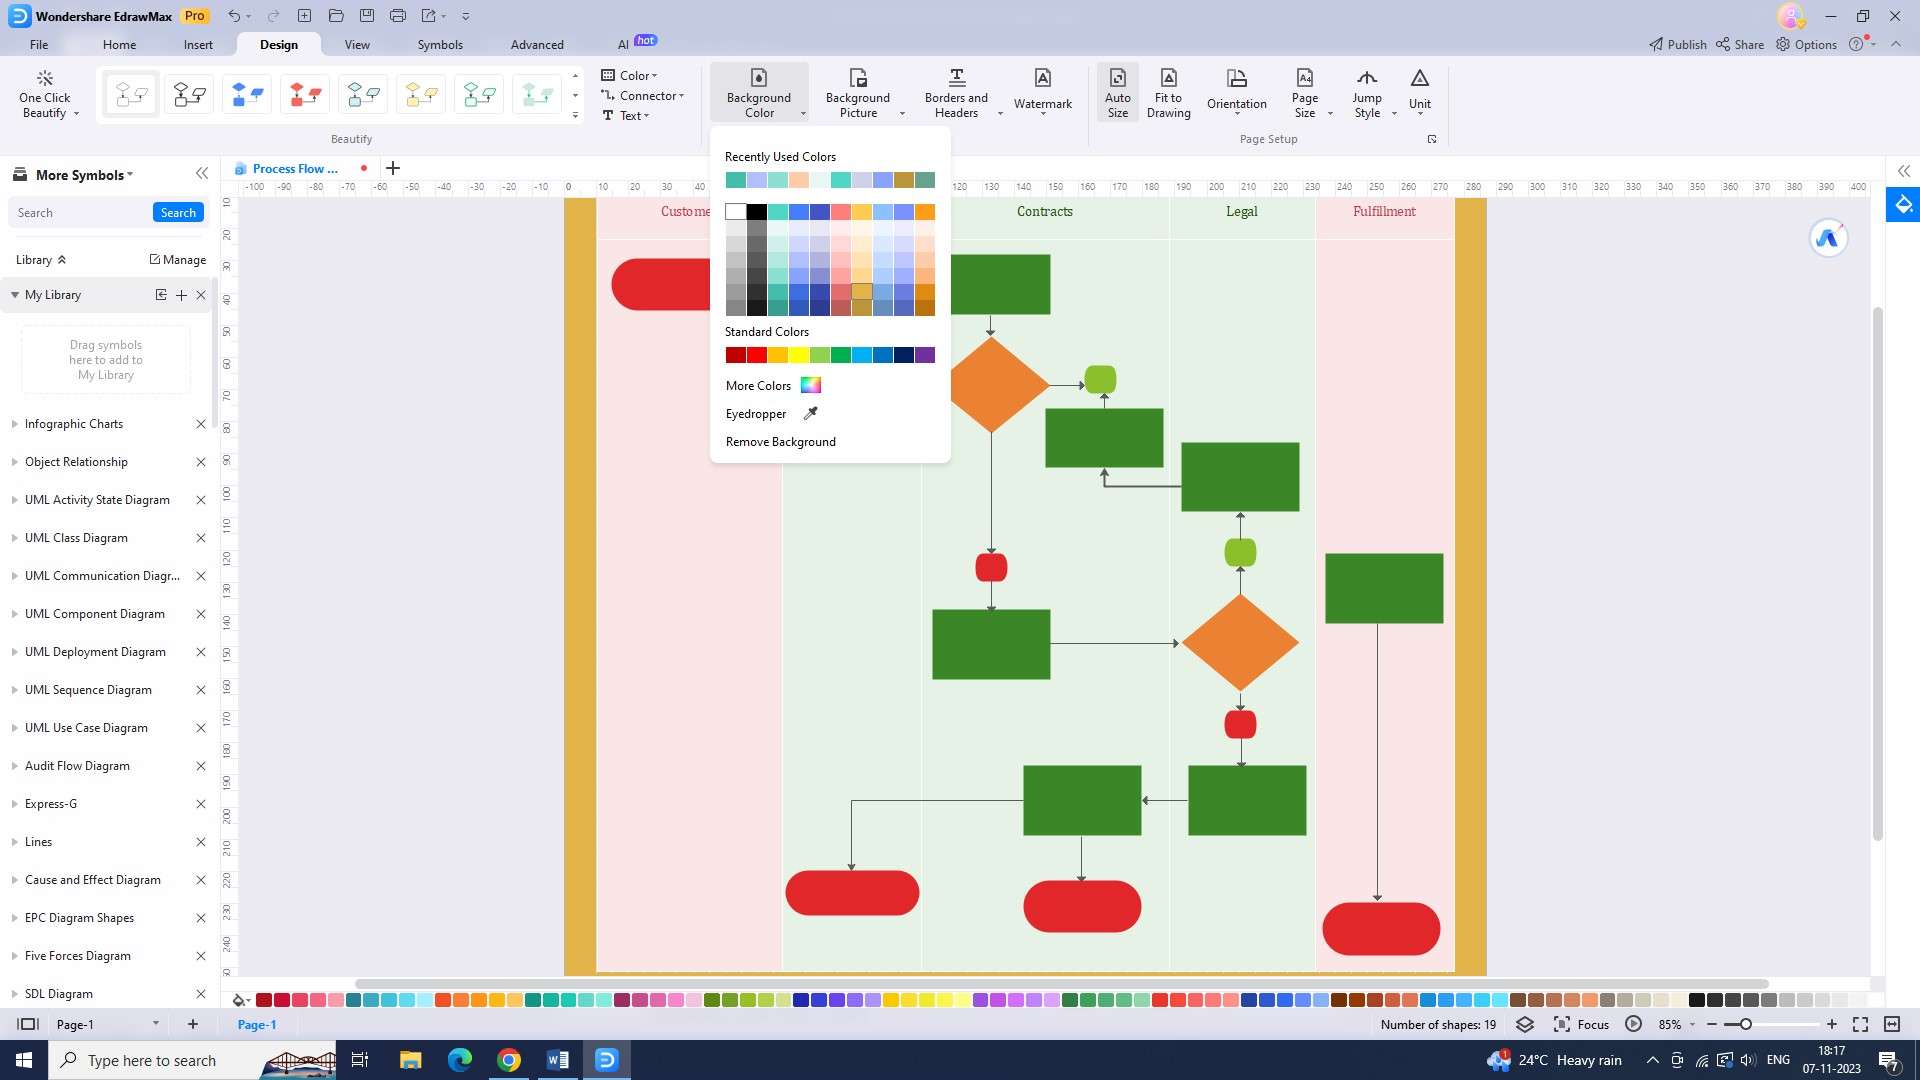Import into My Library
Viewport: 1920px width, 1080px height.
pyautogui.click(x=160, y=295)
